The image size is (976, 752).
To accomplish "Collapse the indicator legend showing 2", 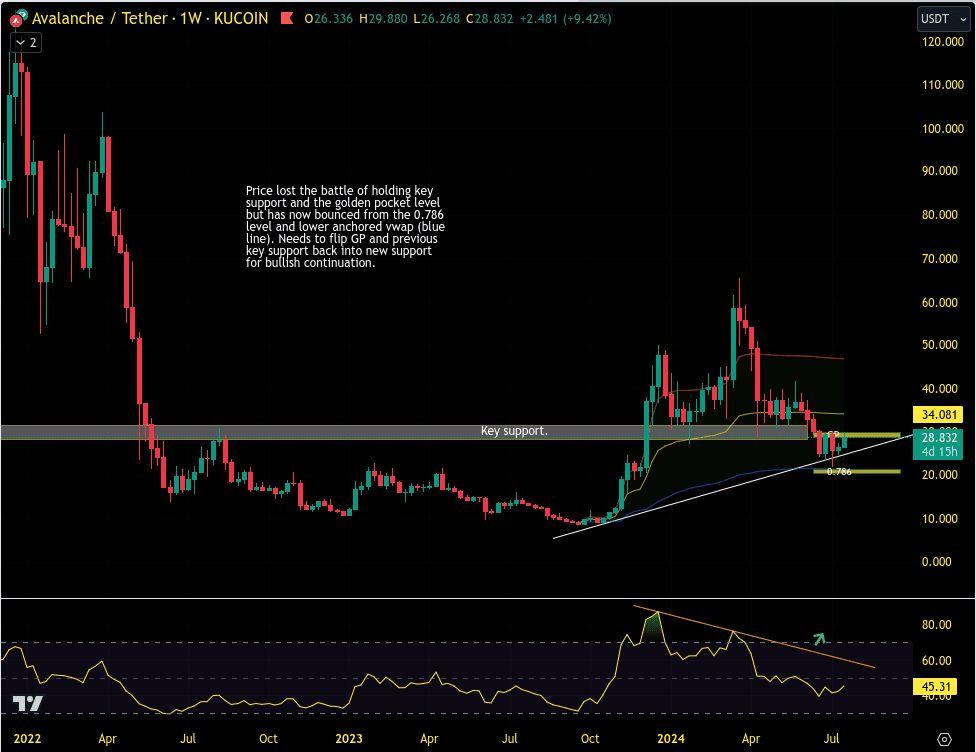I will 26,43.
